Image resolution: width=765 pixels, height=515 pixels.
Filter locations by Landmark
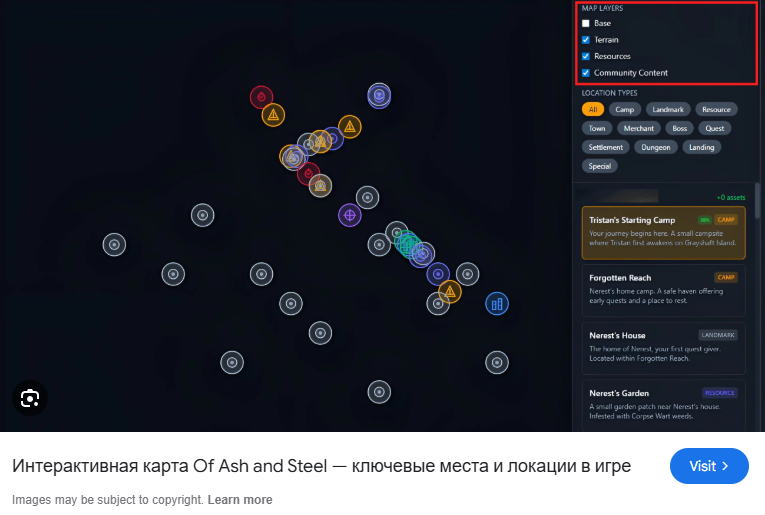668,109
